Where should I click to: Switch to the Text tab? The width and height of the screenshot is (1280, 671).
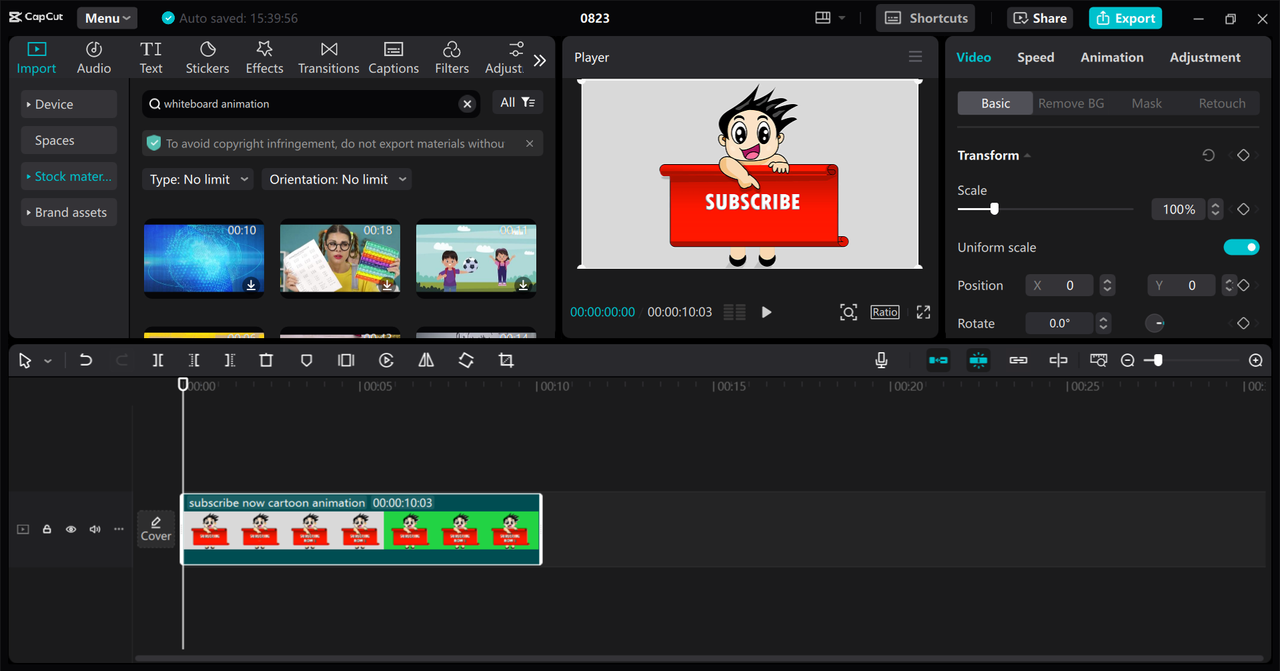pyautogui.click(x=151, y=57)
